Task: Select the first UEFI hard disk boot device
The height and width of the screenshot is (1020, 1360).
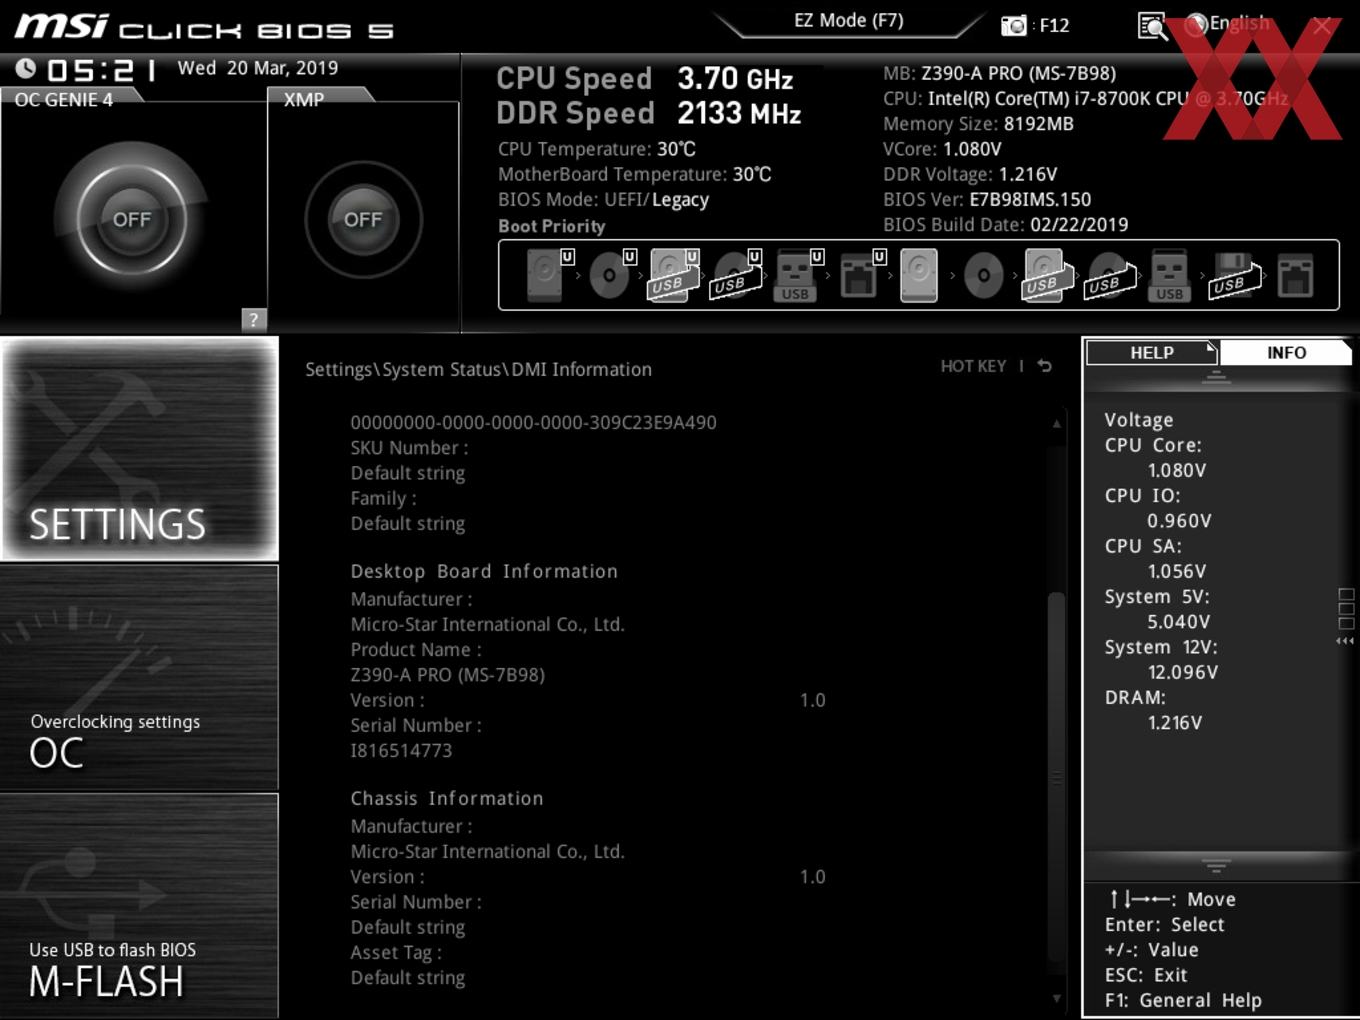Action: 548,275
